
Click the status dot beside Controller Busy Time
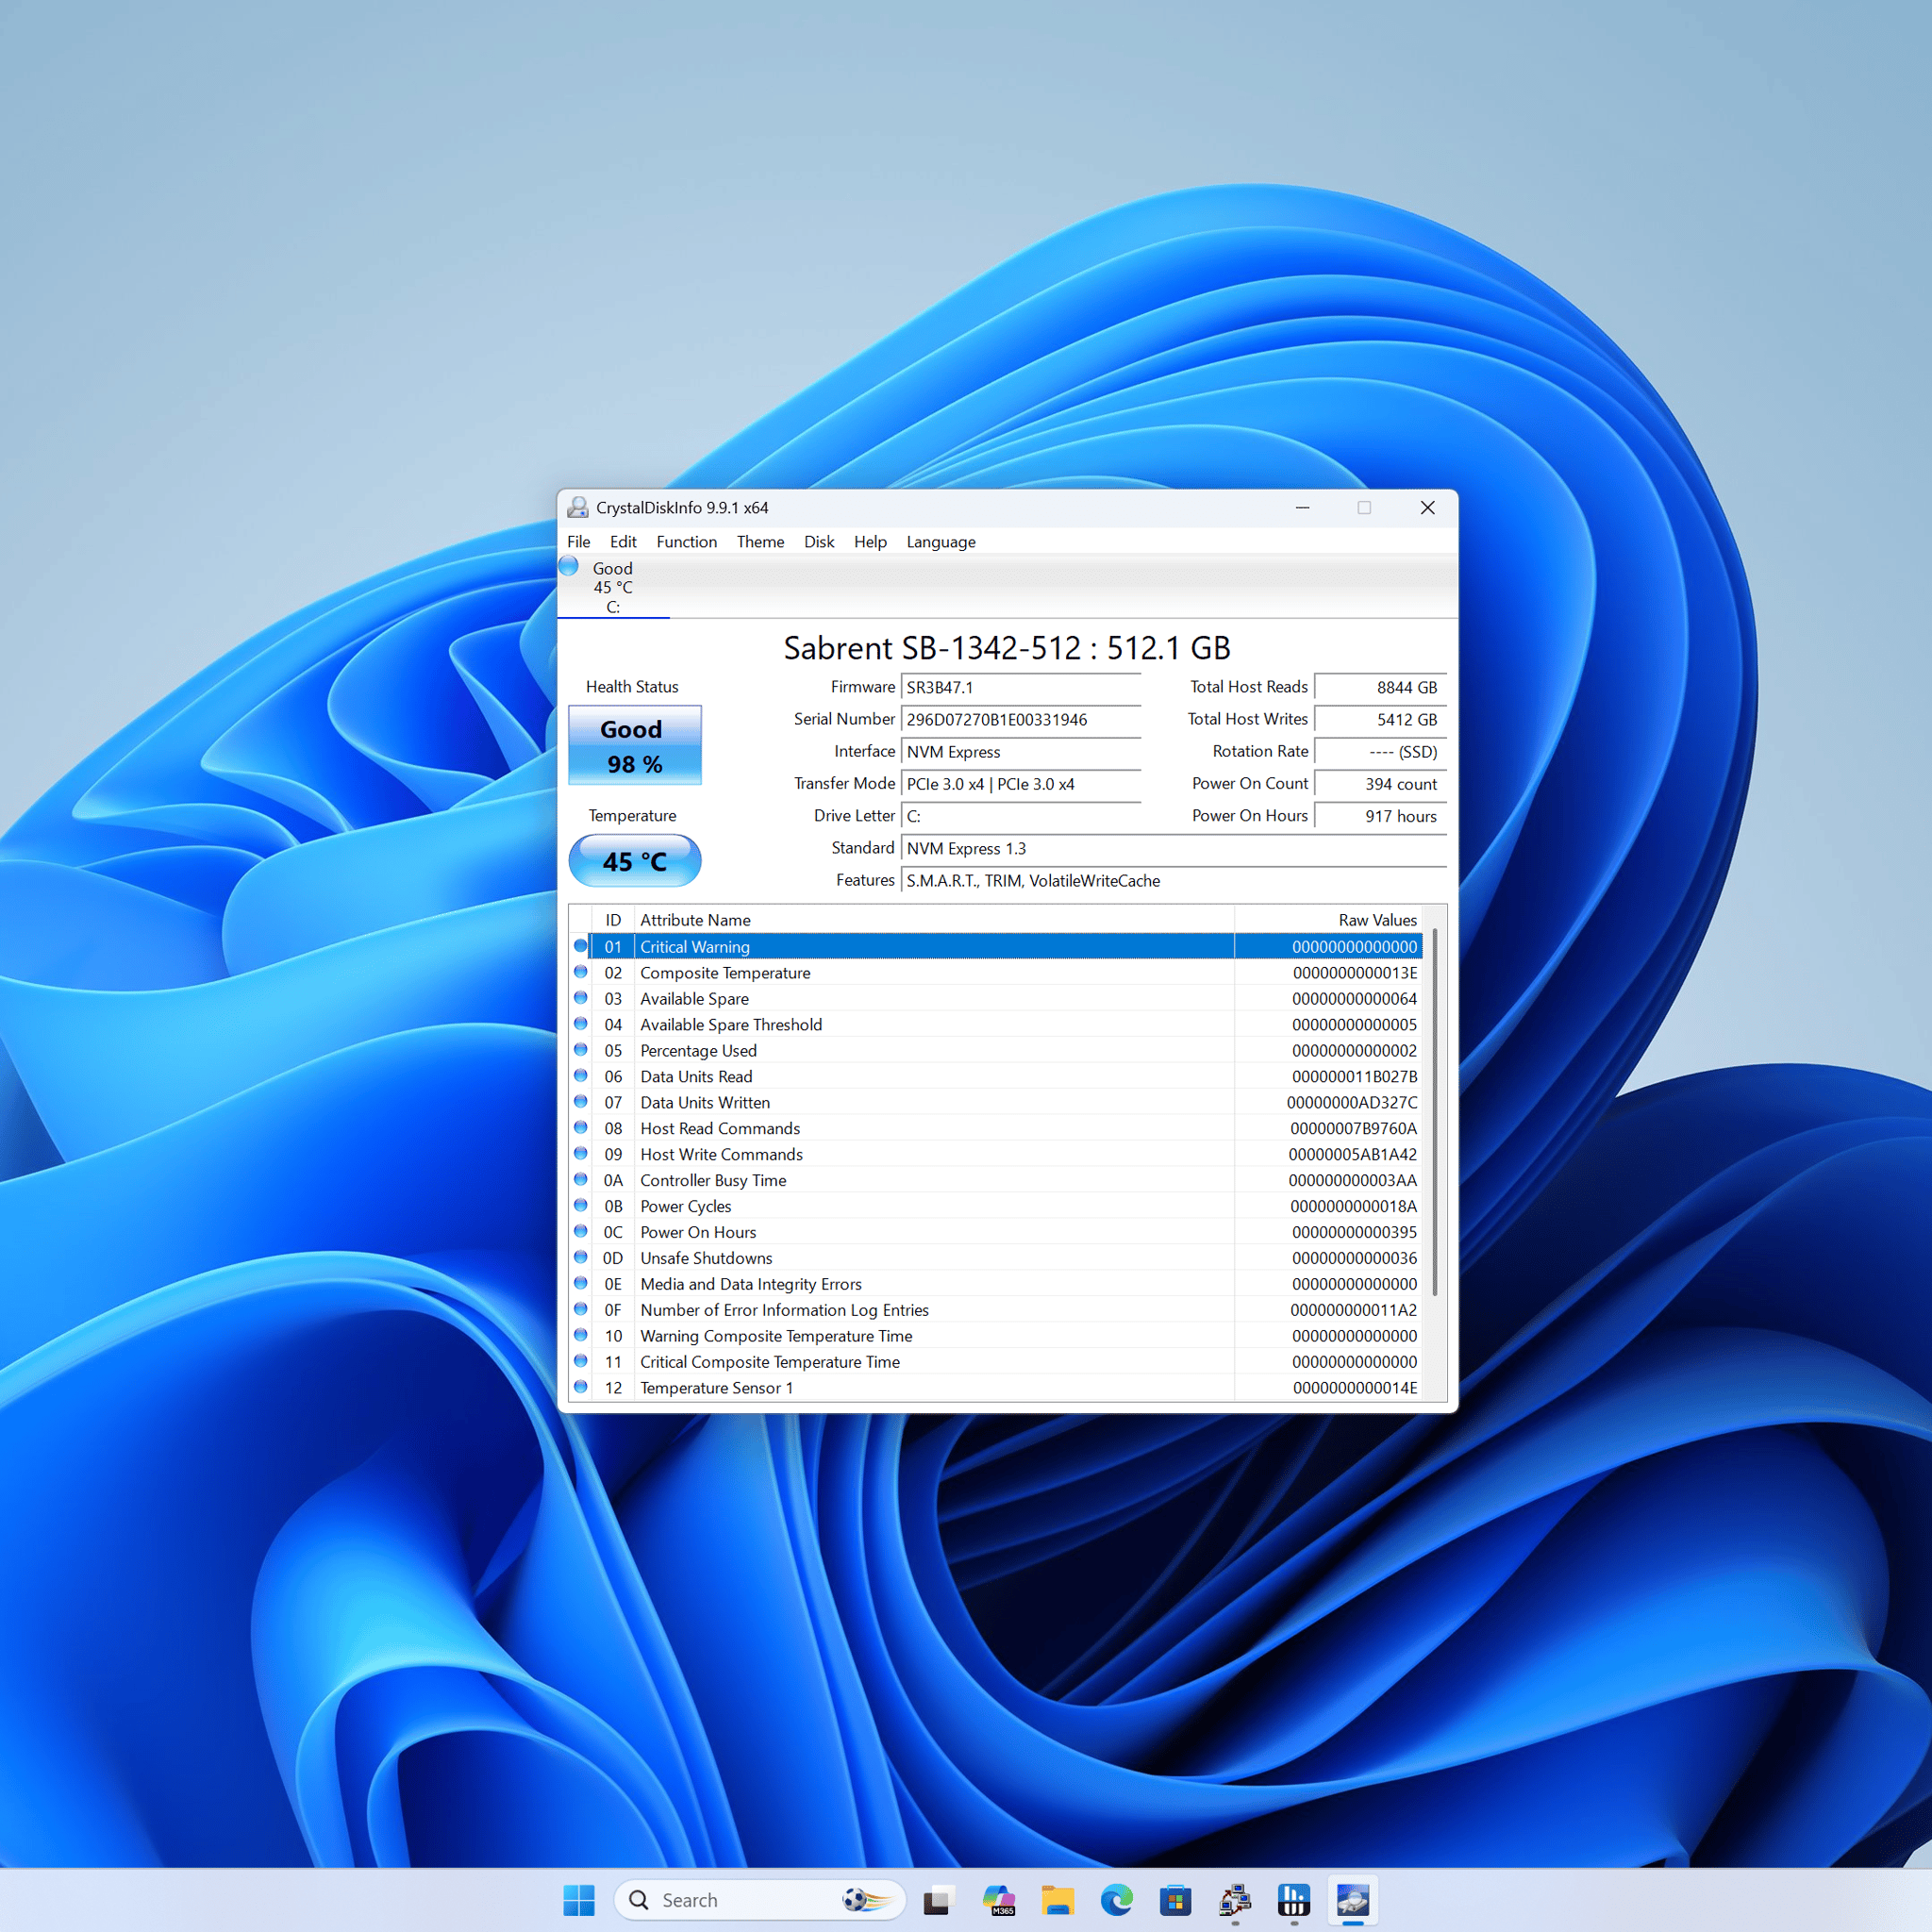(580, 1180)
